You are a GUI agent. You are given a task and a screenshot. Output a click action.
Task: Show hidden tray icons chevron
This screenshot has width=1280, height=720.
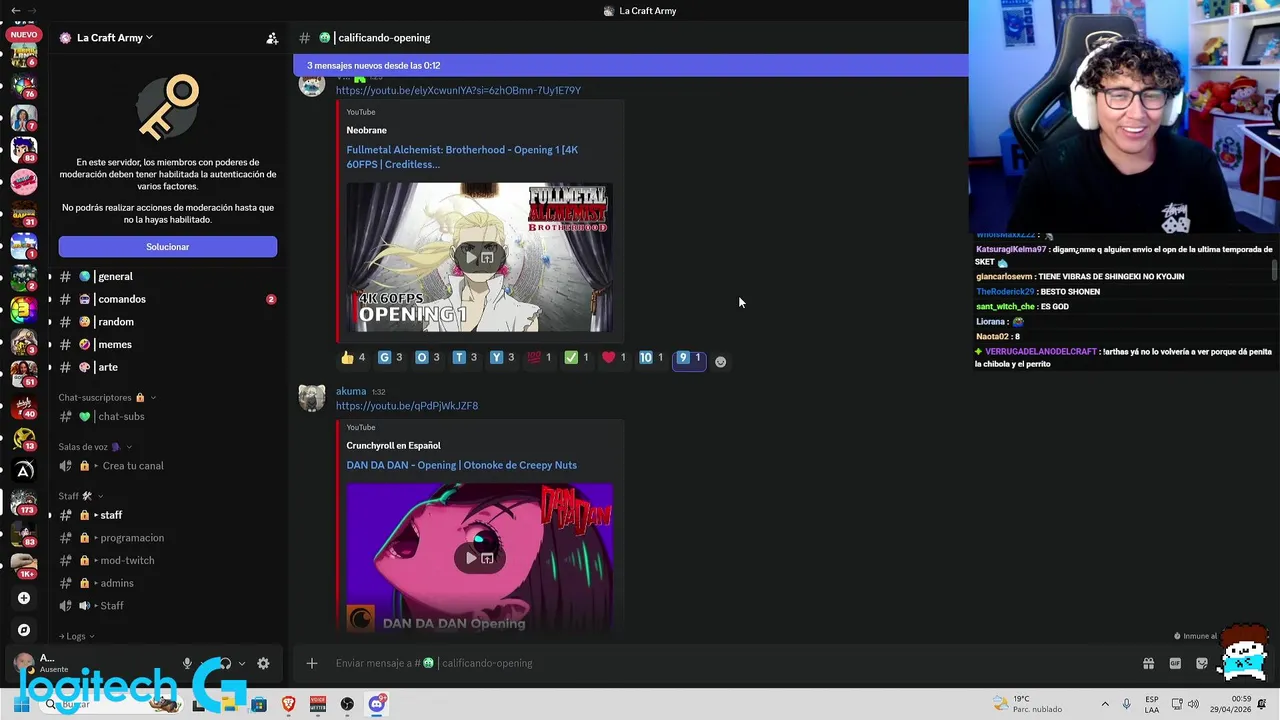(1105, 705)
